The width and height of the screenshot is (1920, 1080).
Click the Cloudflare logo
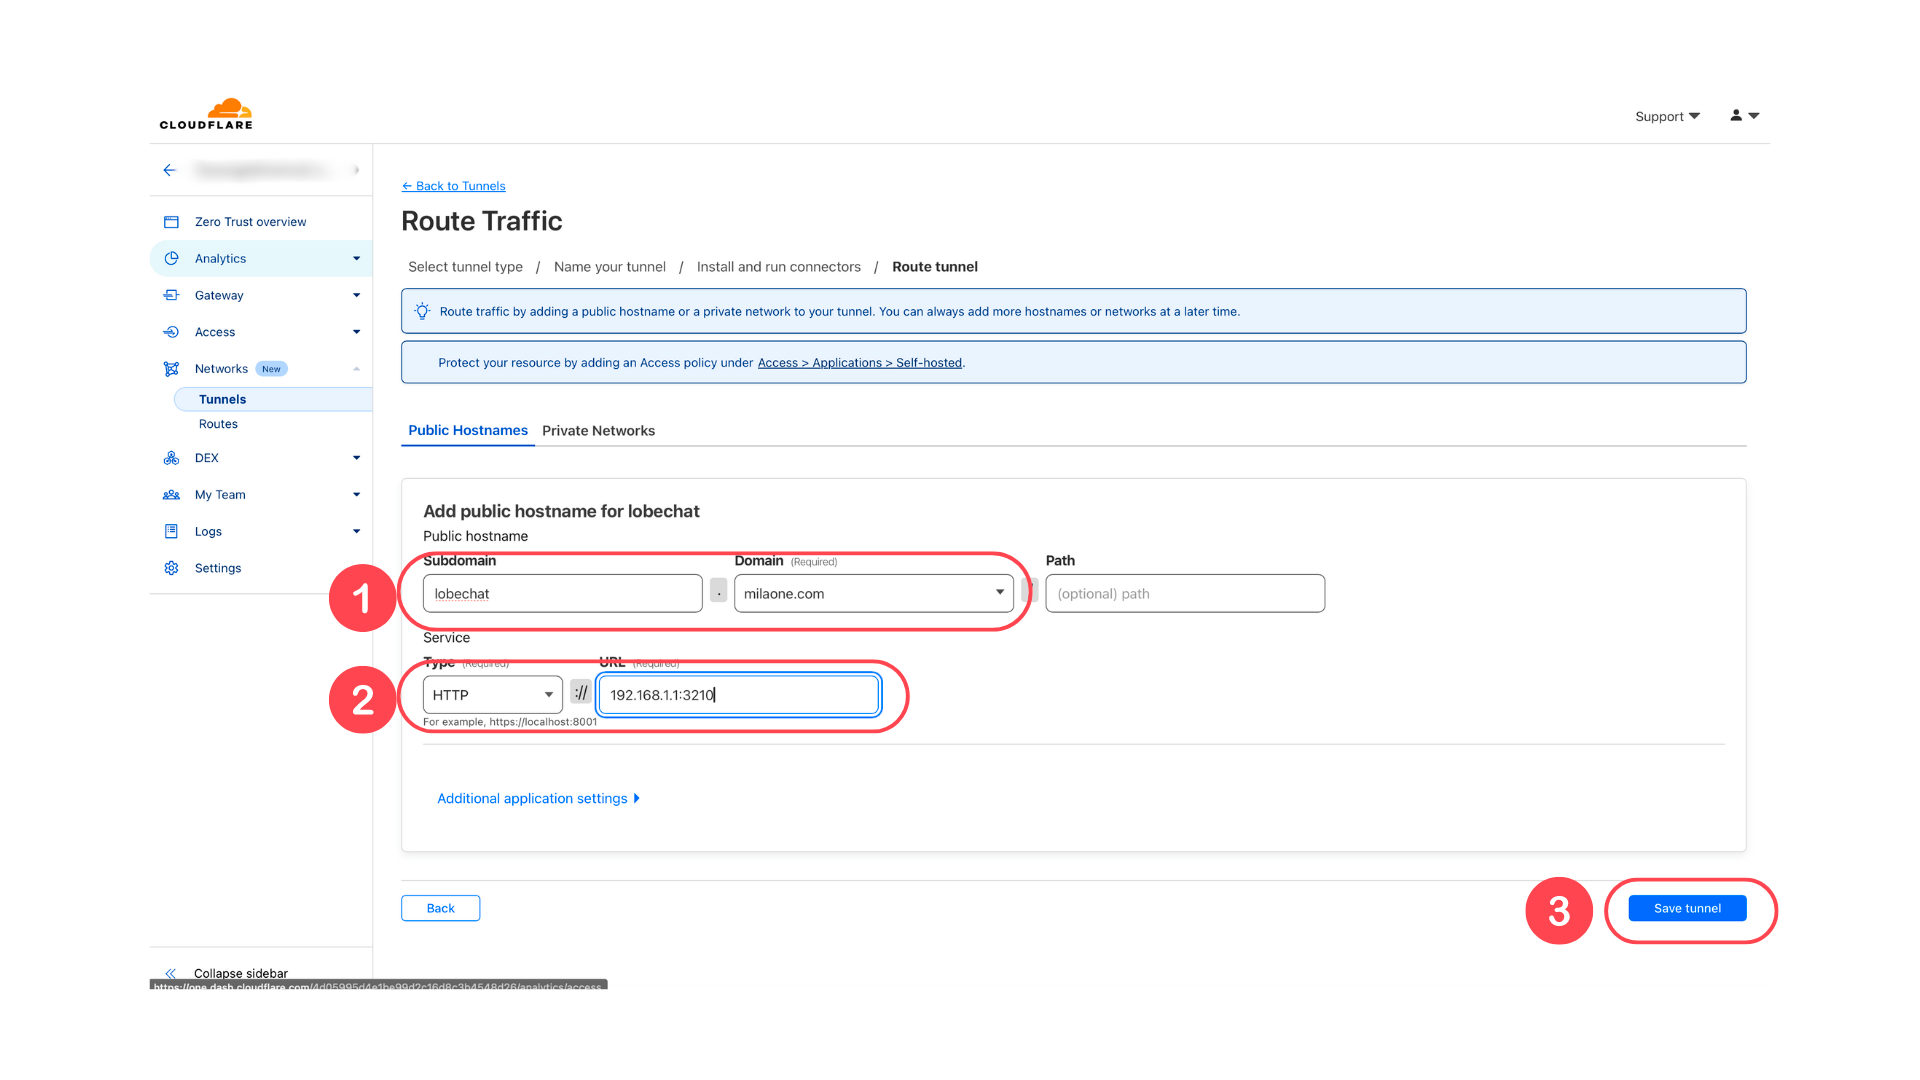206,114
